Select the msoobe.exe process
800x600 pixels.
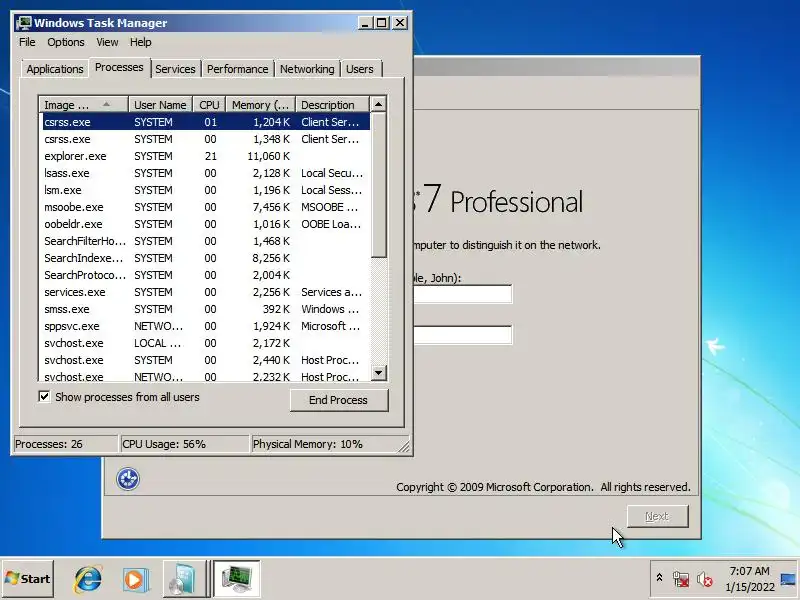(x=206, y=207)
